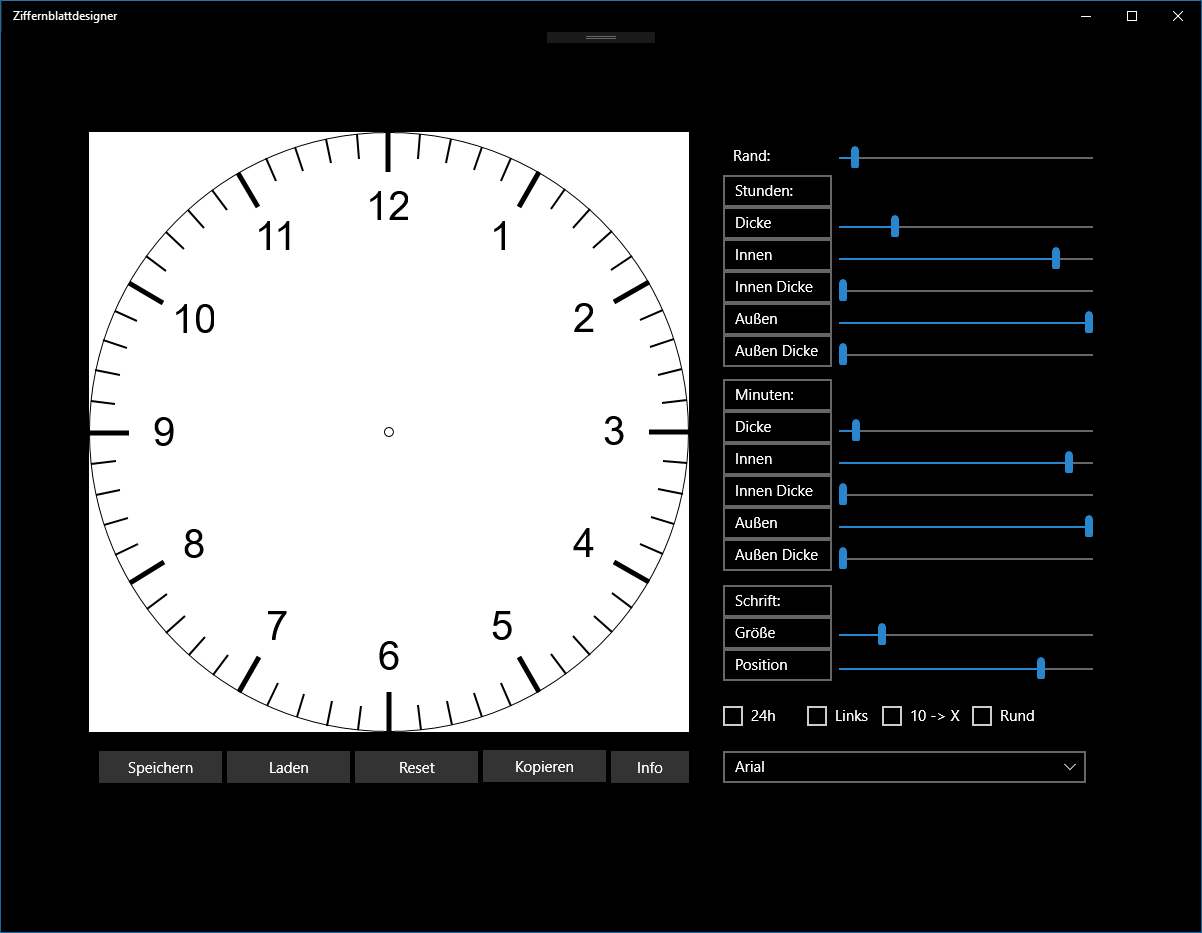Image resolution: width=1202 pixels, height=933 pixels.
Task: Click the Stunden Innen slider handle
Action: click(1056, 258)
